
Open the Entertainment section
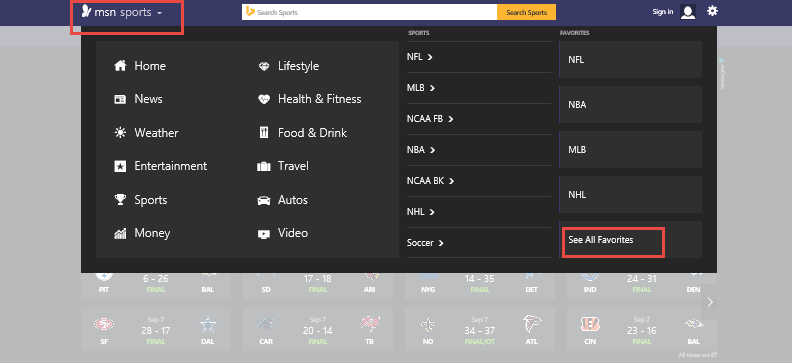(171, 166)
